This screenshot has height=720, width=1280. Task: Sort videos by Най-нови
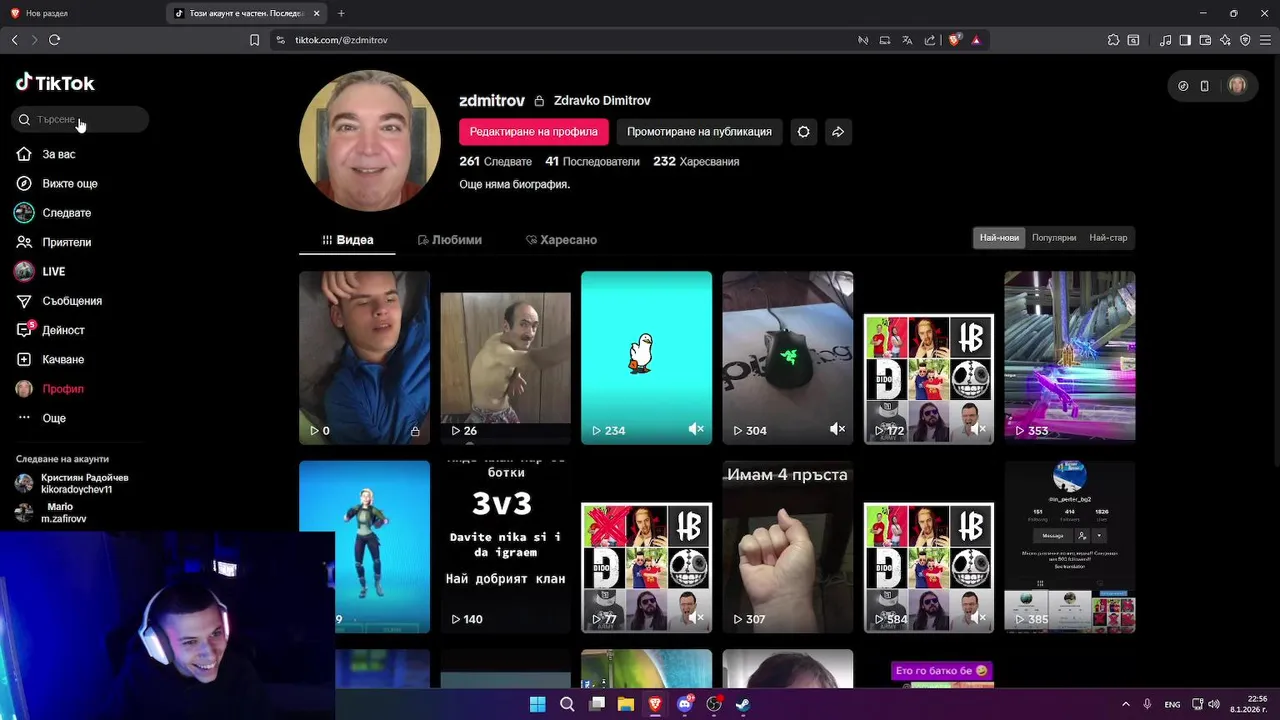(999, 238)
